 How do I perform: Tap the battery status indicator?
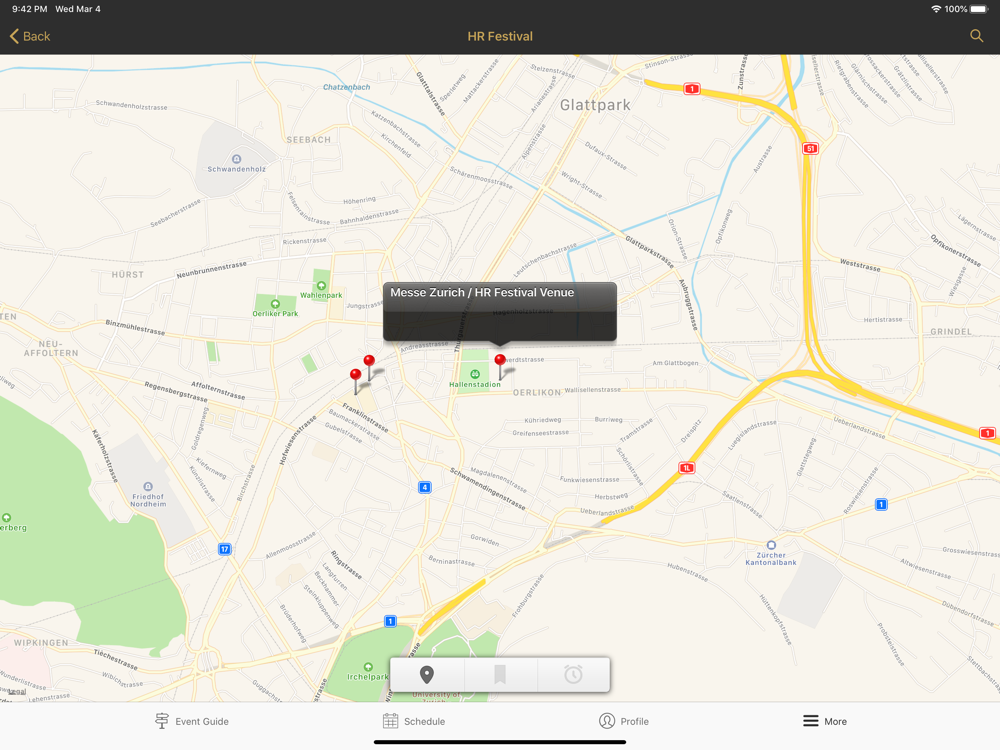pyautogui.click(x=978, y=9)
